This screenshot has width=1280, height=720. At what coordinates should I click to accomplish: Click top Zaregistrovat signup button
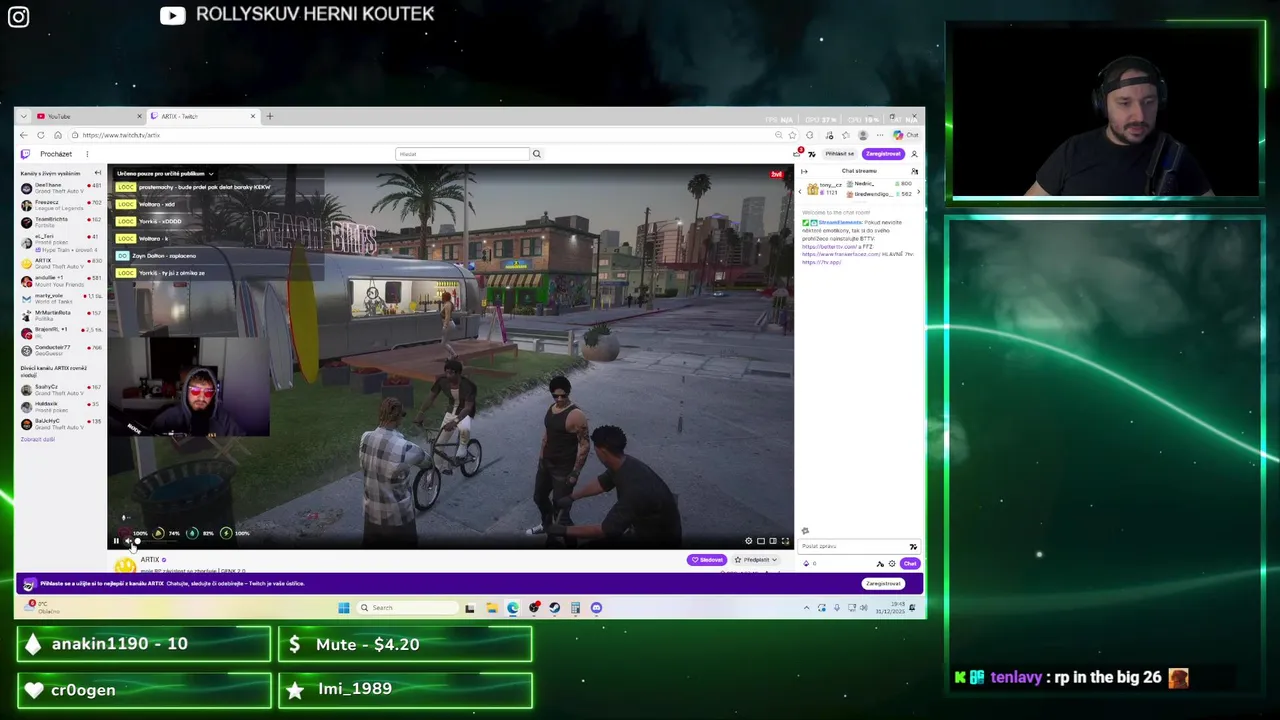click(x=883, y=154)
